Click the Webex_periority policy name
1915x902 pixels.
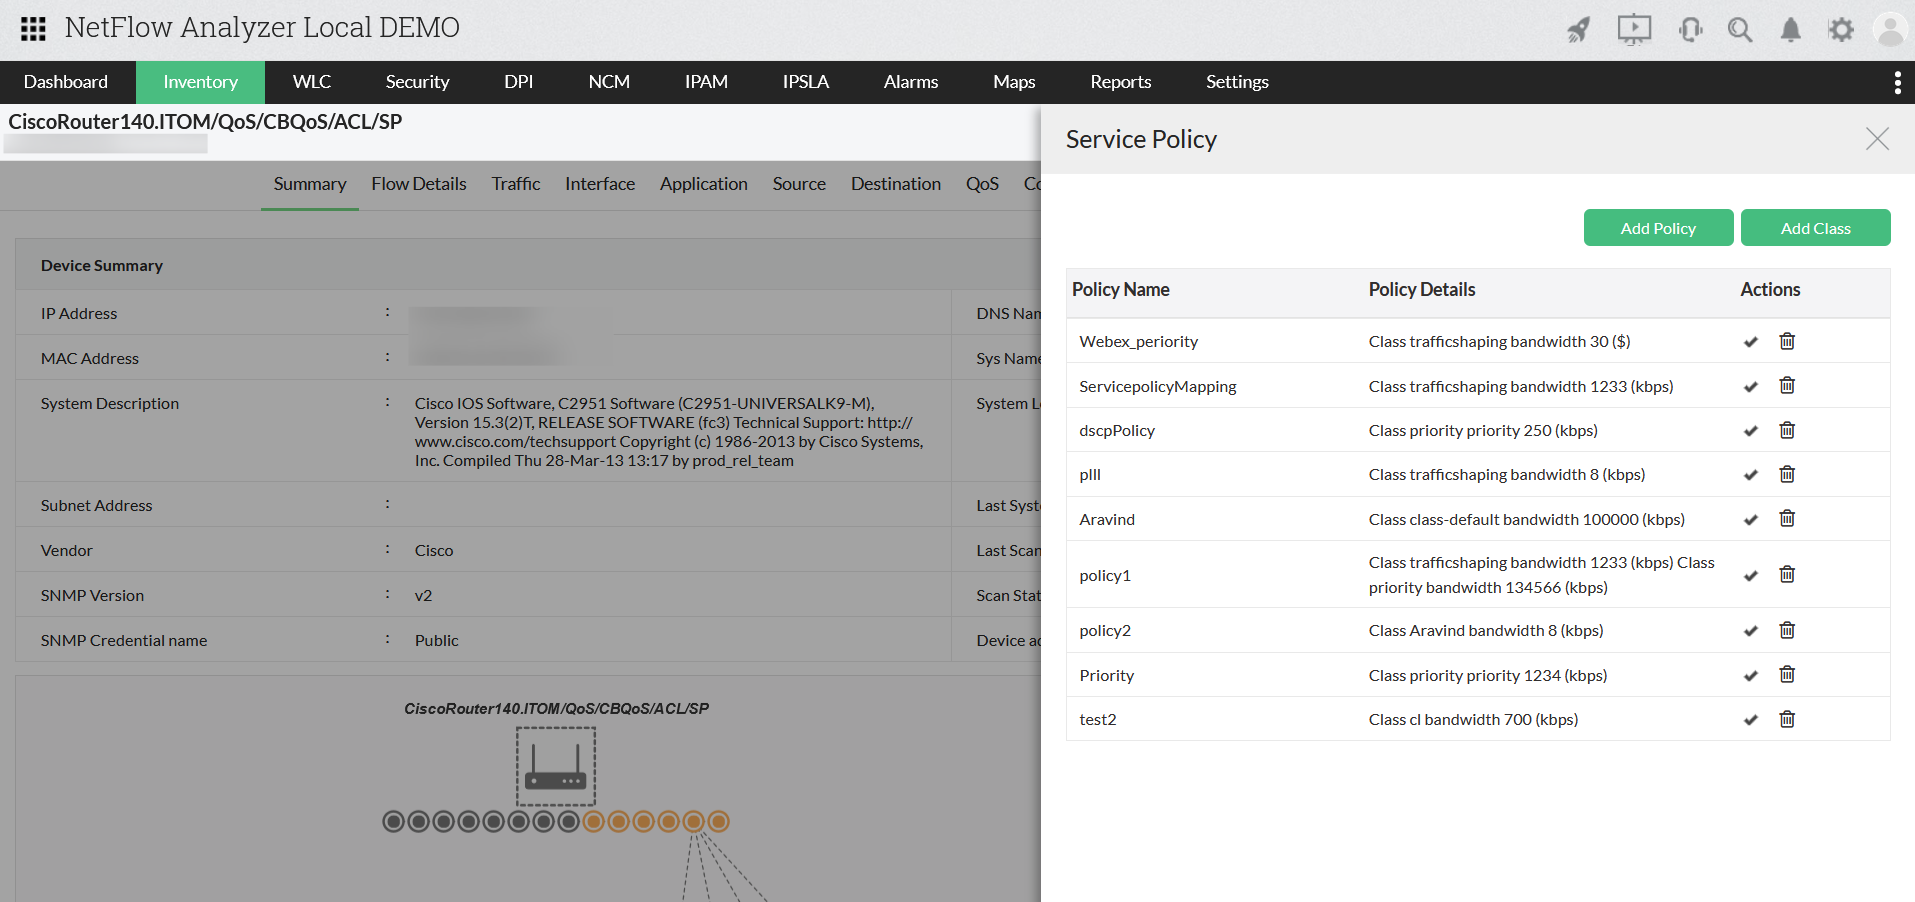coord(1139,342)
